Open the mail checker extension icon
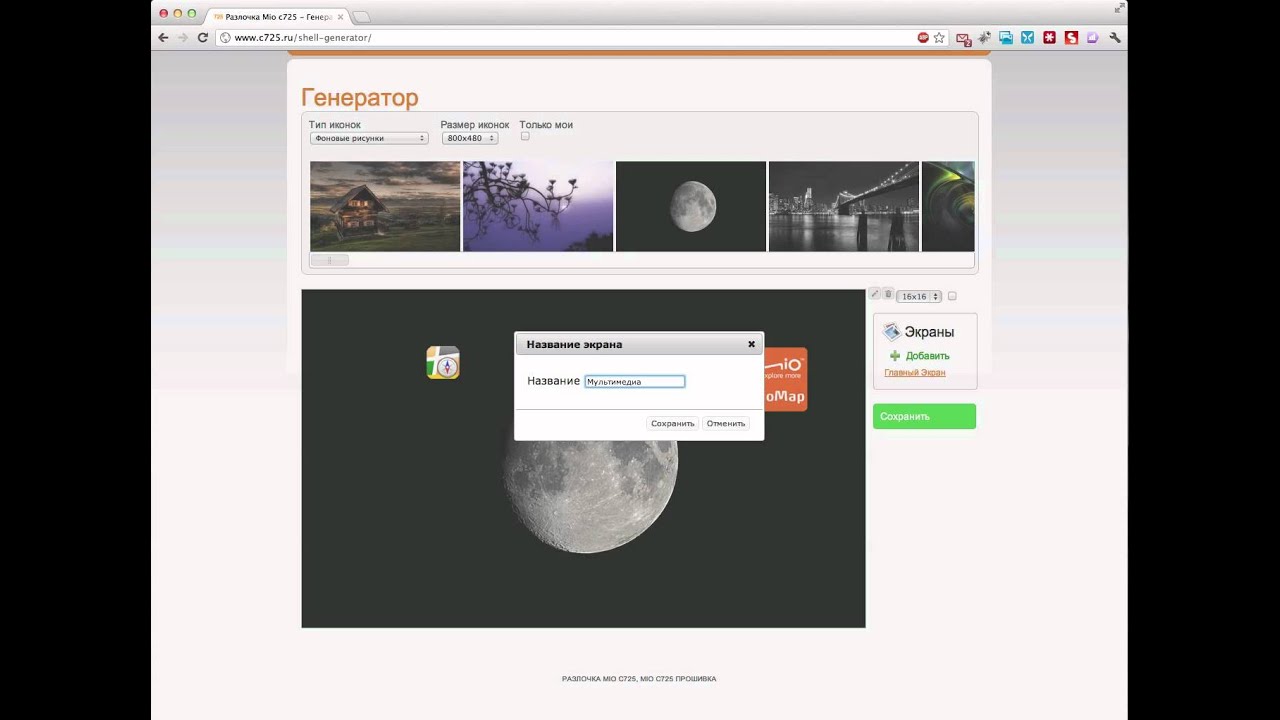Image resolution: width=1280 pixels, height=720 pixels. (x=963, y=38)
